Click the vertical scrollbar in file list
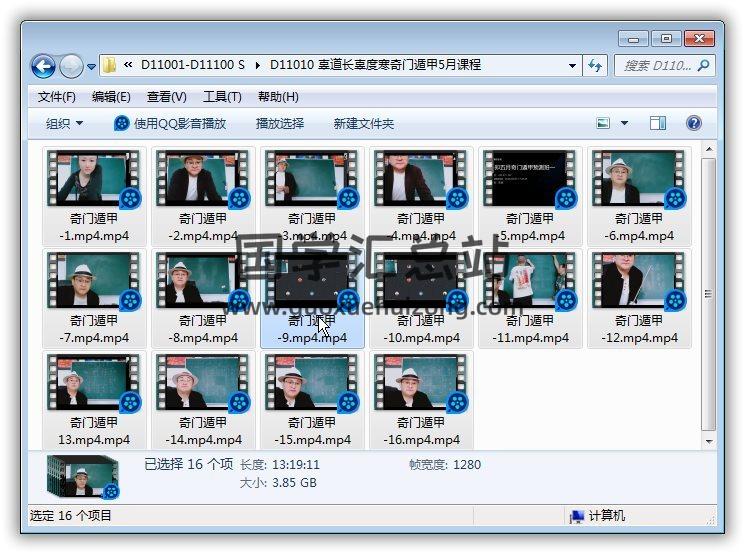Image resolution: width=745 pixels, height=554 pixels. tap(709, 294)
